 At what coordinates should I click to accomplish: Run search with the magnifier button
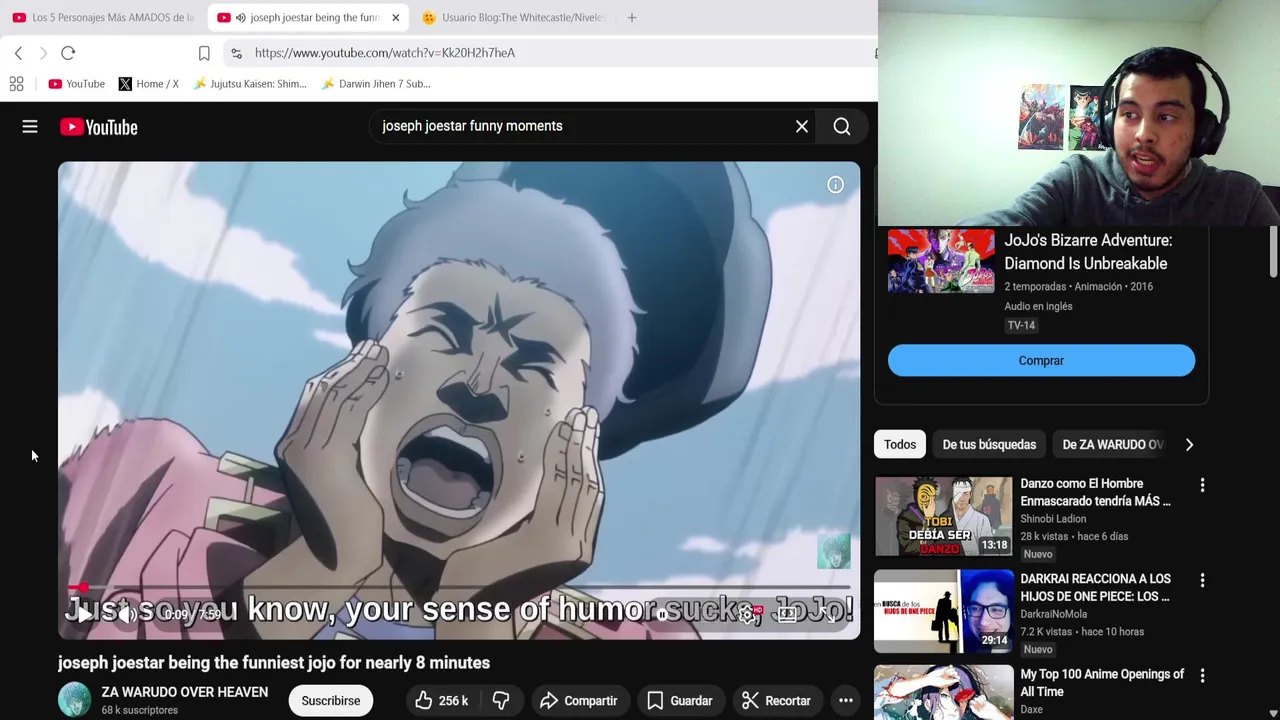[x=842, y=127]
